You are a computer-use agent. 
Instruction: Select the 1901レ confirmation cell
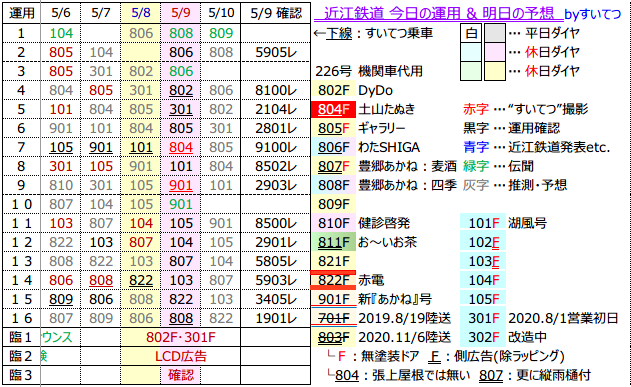276,318
